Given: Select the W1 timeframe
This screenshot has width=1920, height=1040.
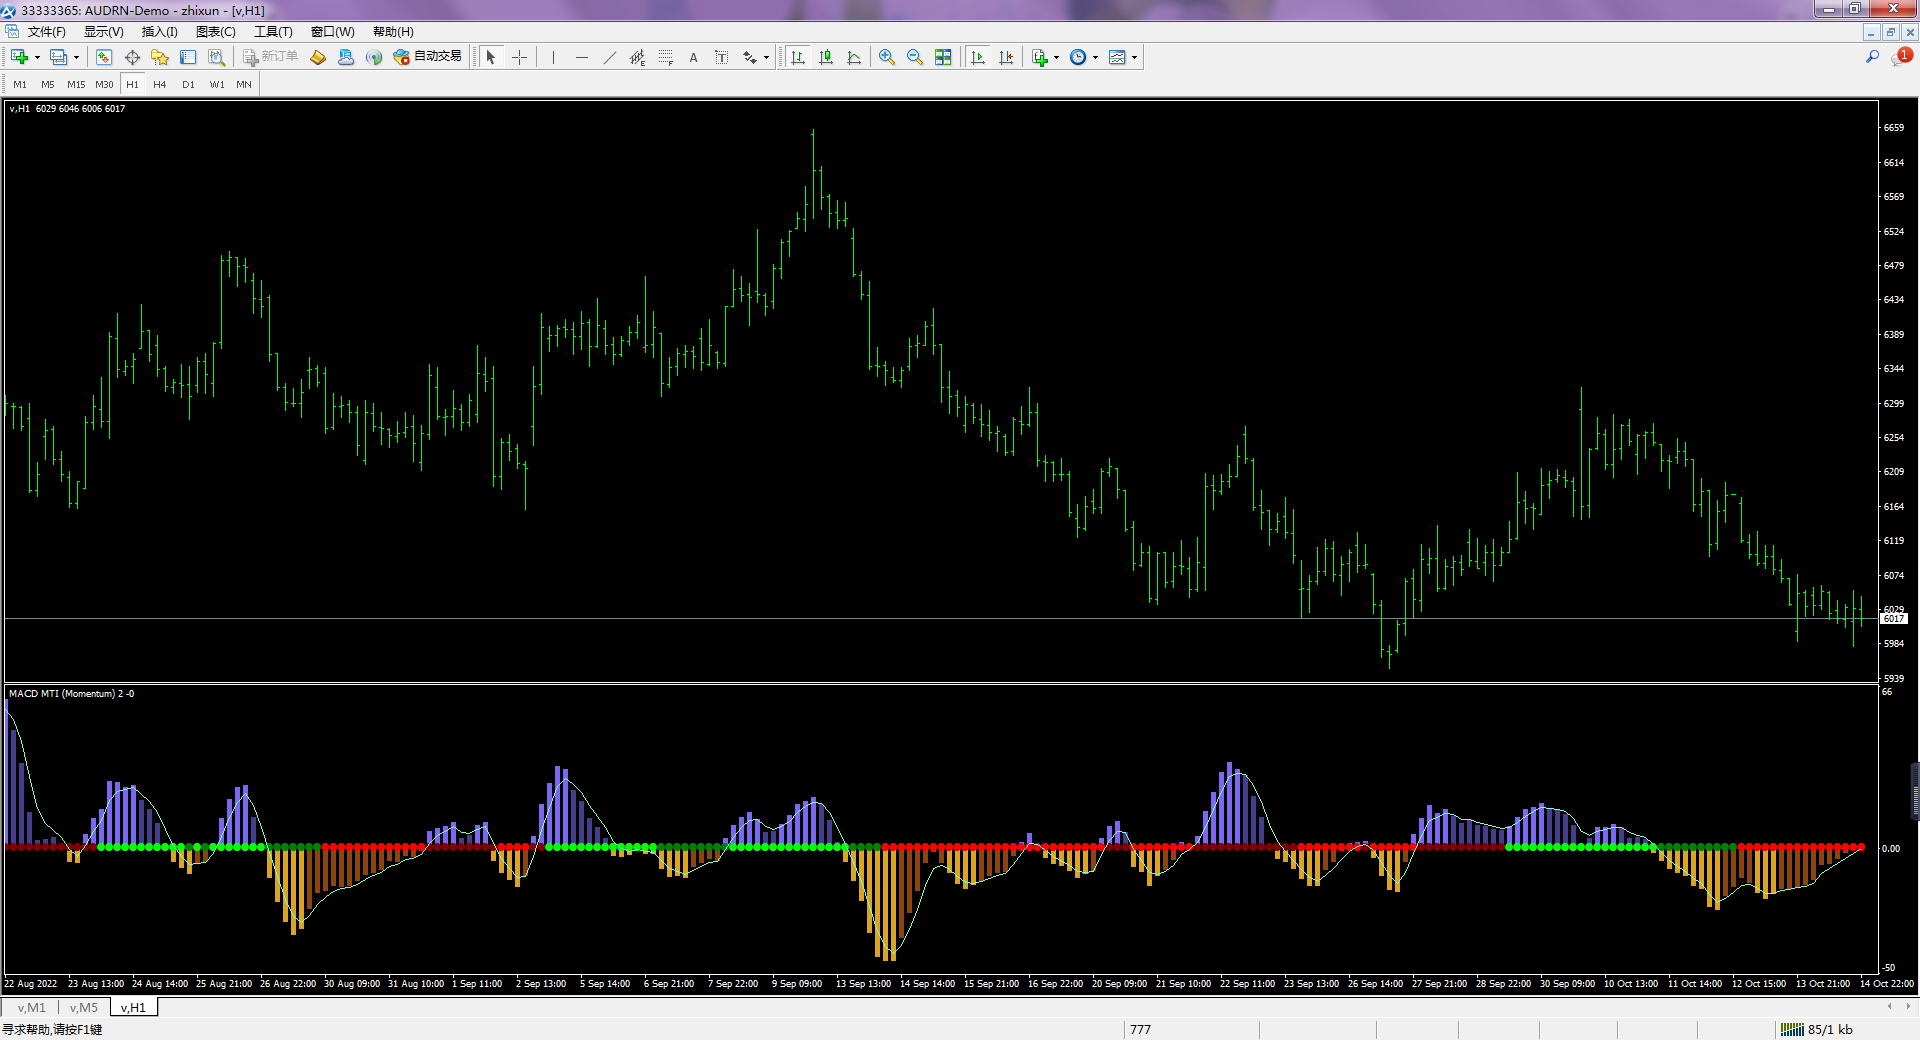Looking at the screenshot, I should coord(217,85).
